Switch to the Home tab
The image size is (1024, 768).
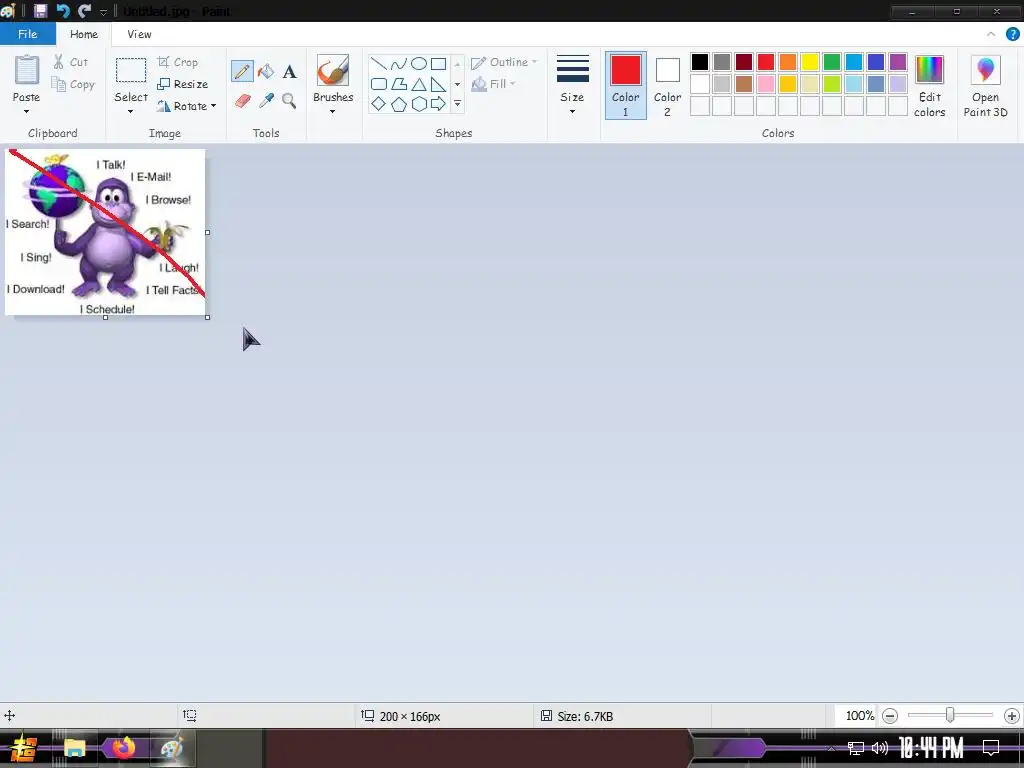pyautogui.click(x=84, y=34)
